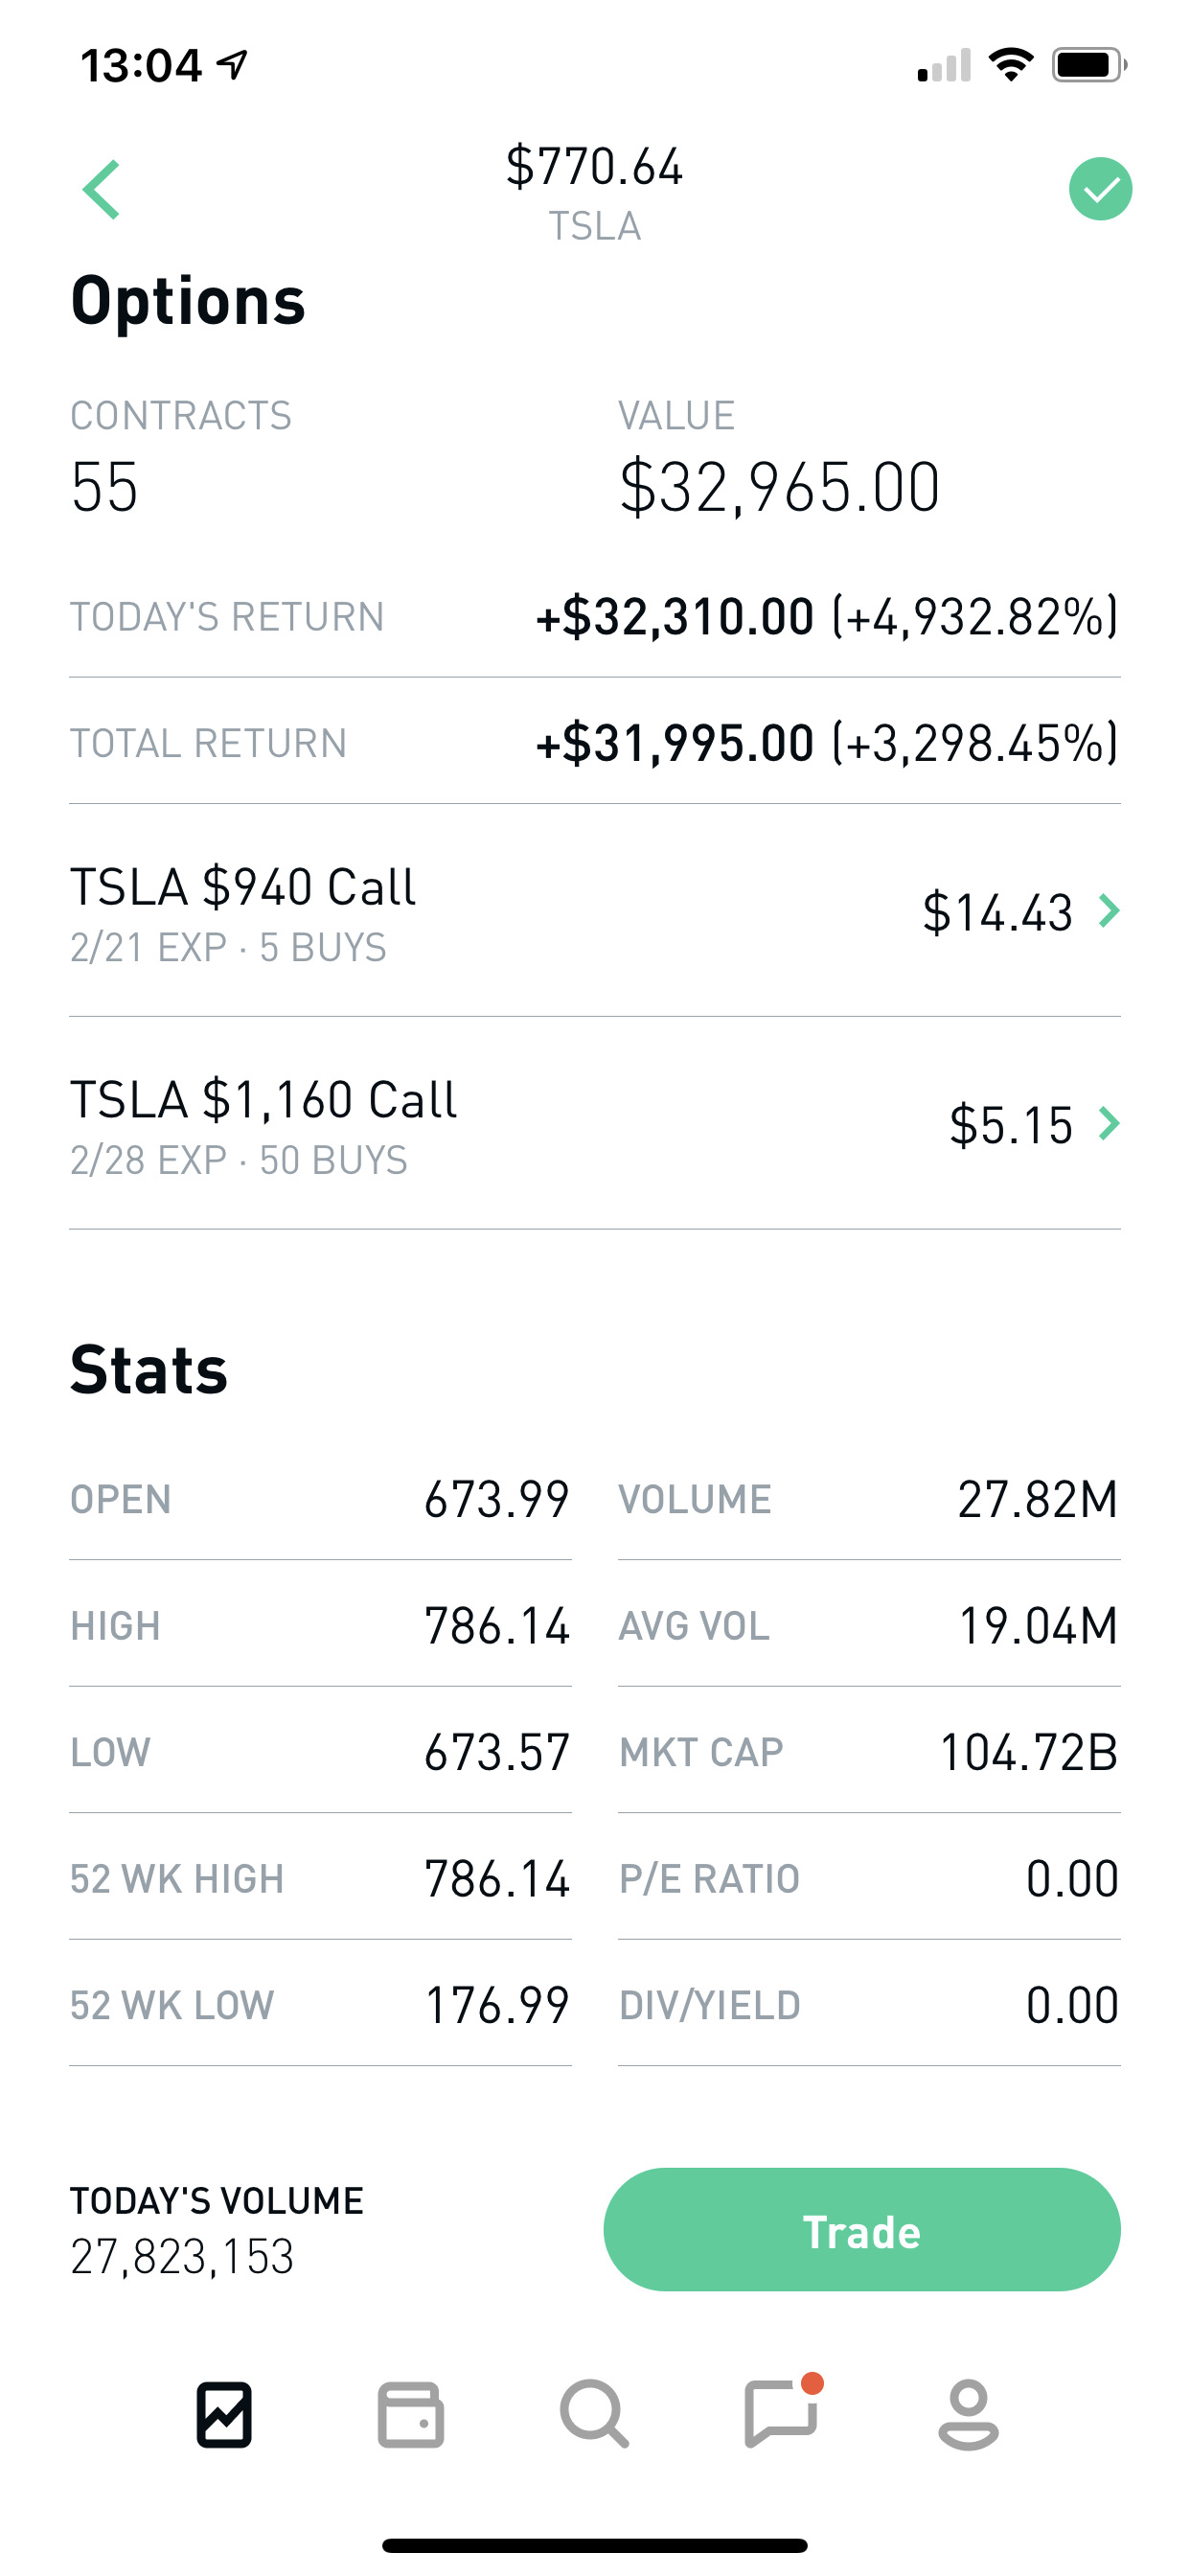Tap the location arrow status icon
This screenshot has width=1190, height=2576.
click(233, 65)
